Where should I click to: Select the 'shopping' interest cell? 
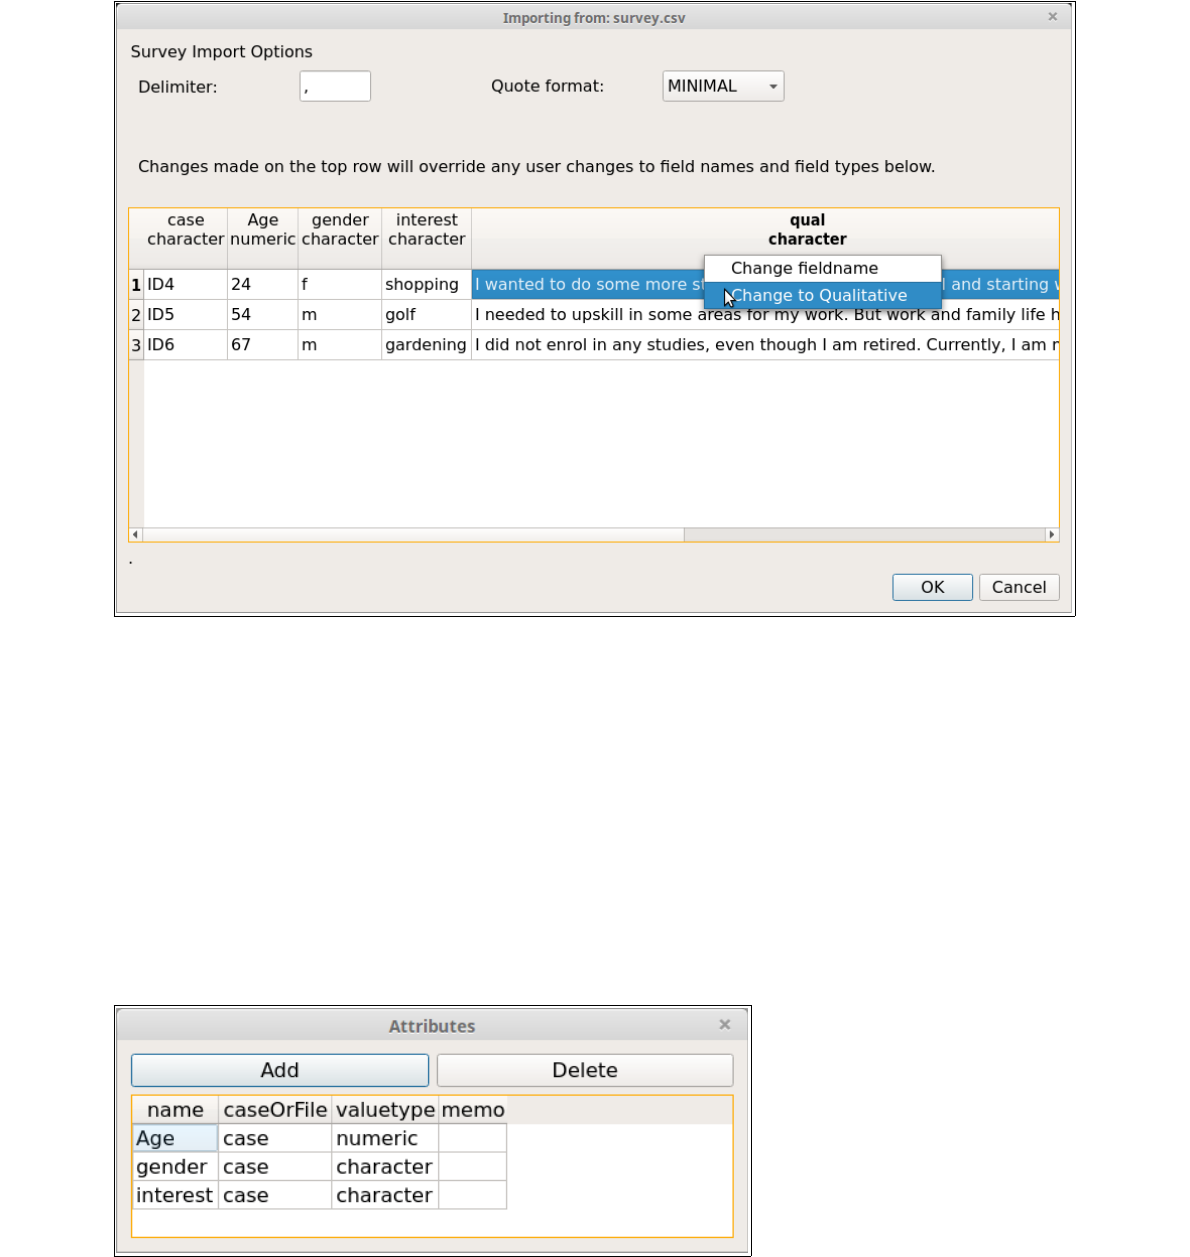[427, 285]
